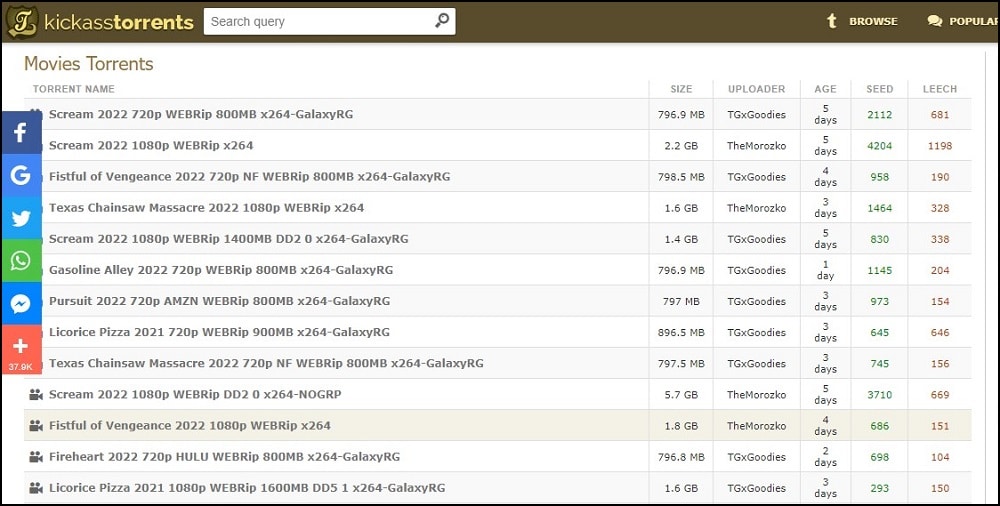Sort by Leech column header

(940, 89)
